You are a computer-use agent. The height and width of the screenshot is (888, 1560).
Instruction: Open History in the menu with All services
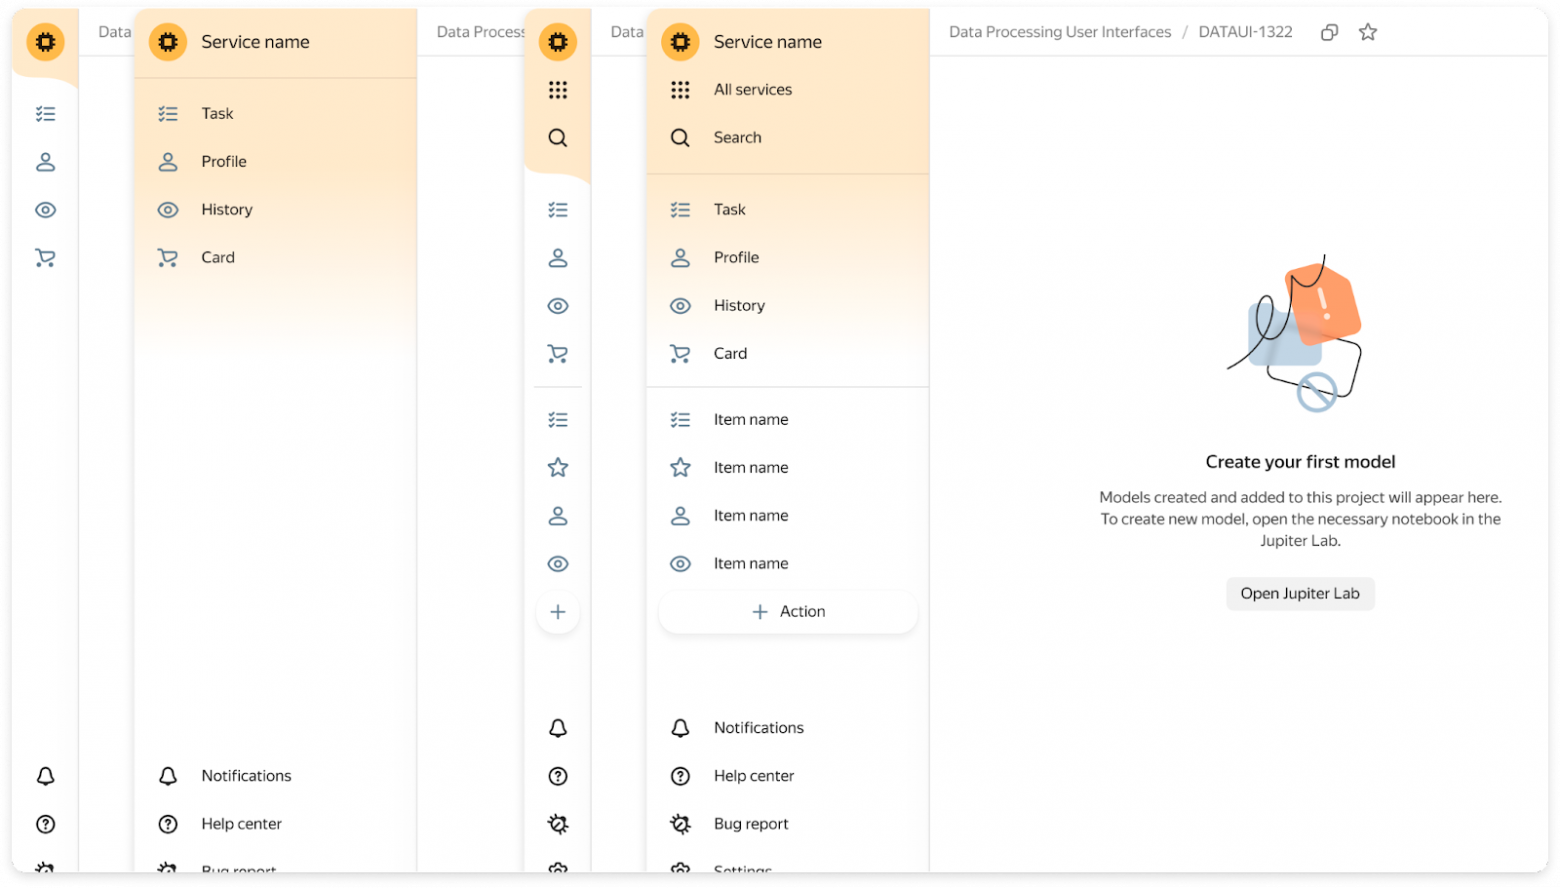tap(788, 306)
